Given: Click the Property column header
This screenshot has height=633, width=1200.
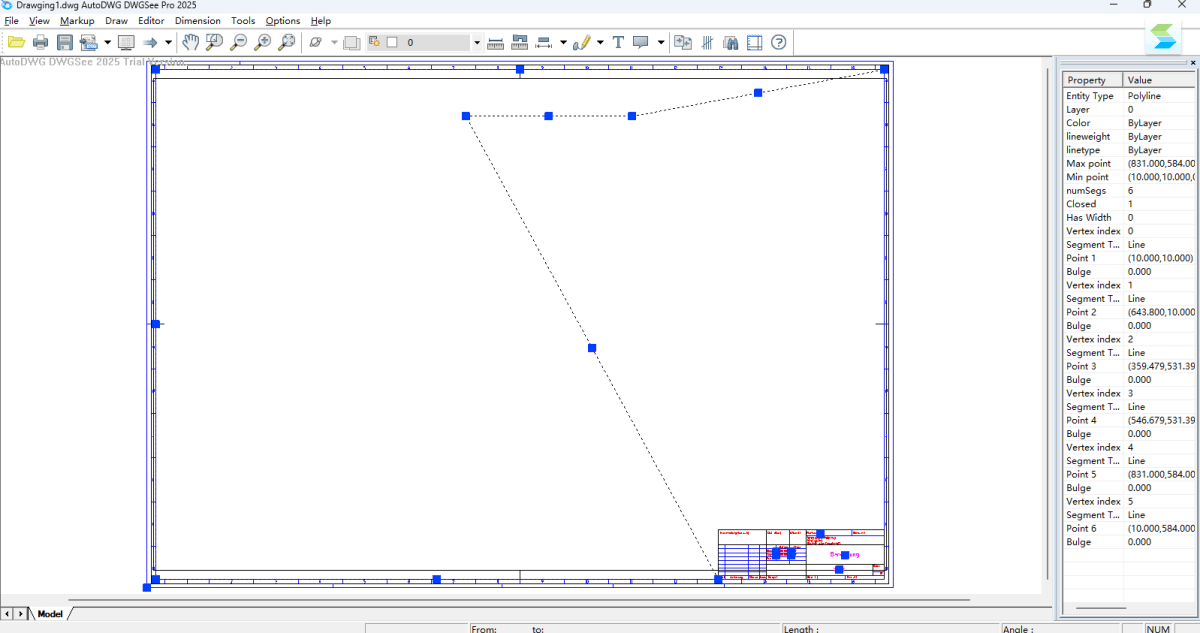Looking at the screenshot, I should (1092, 80).
